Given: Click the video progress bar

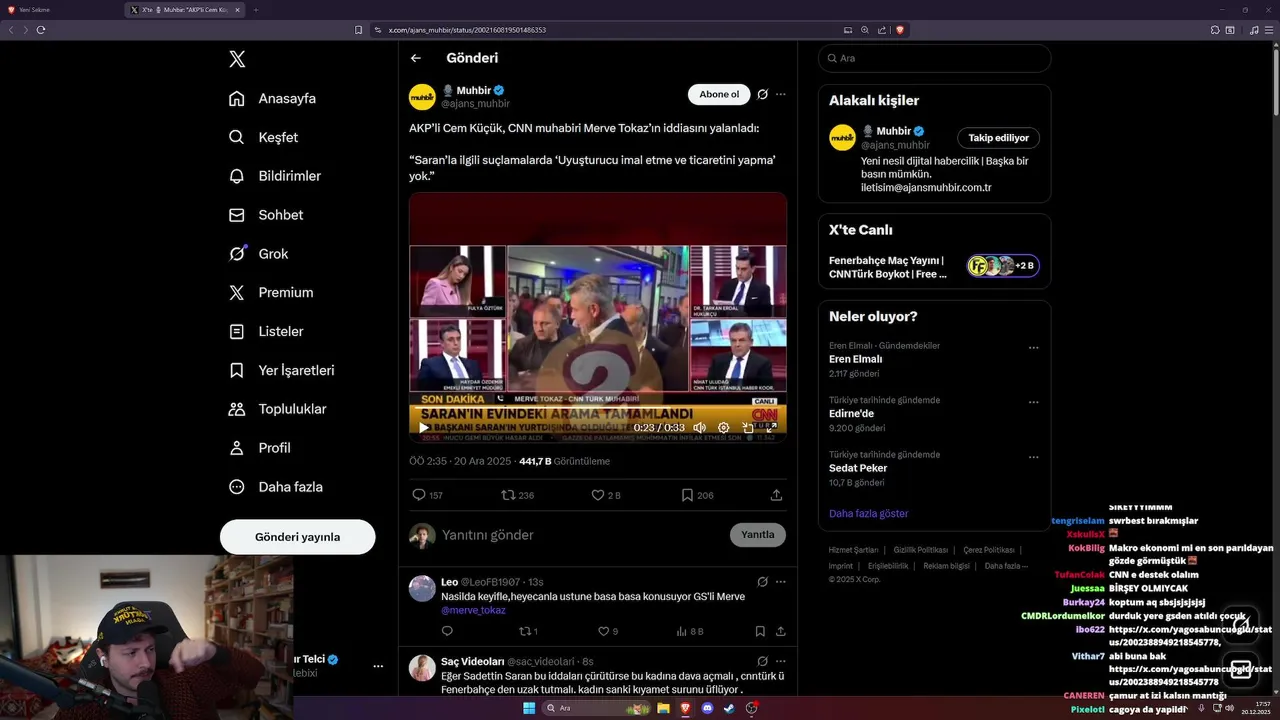Looking at the screenshot, I should [x=598, y=407].
